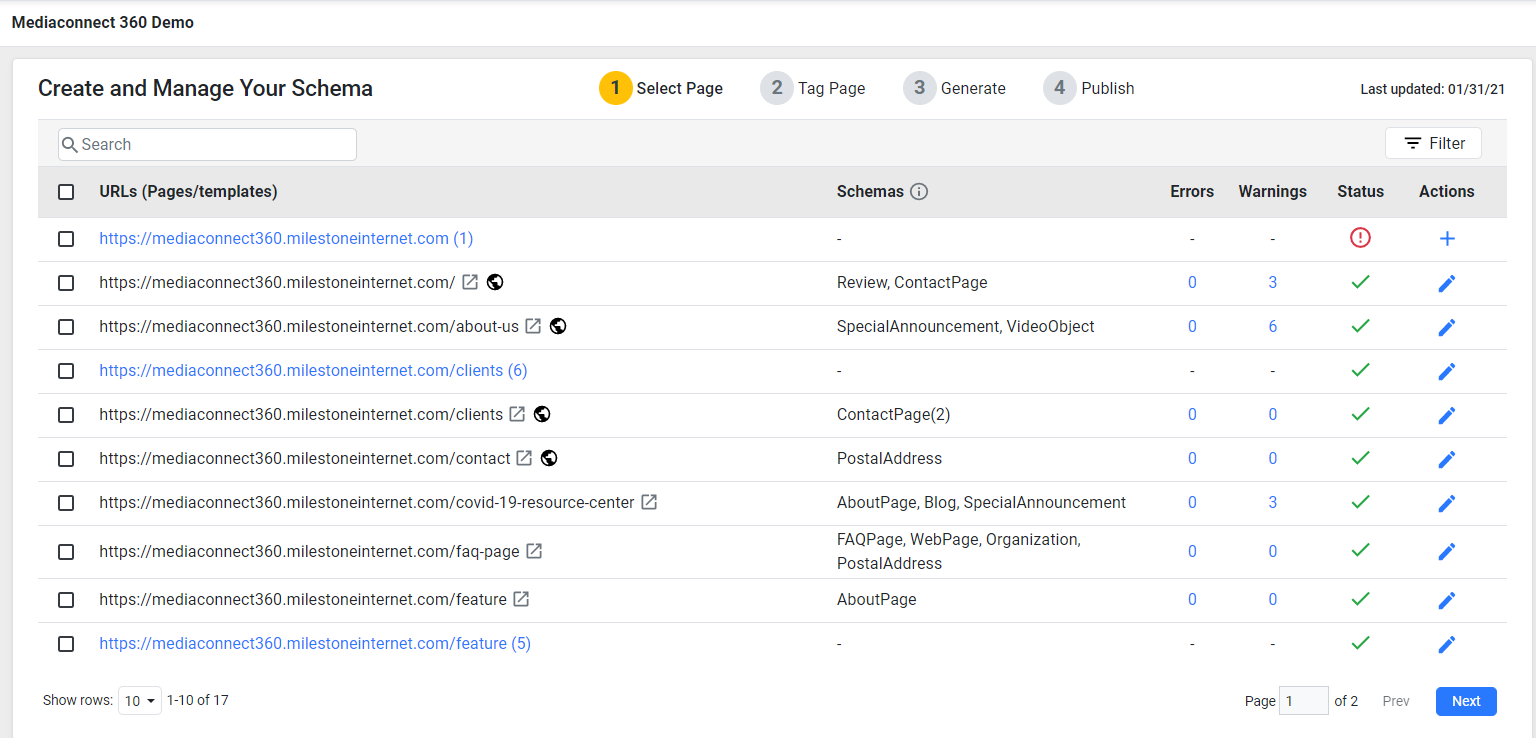
Task: Click the "URLs (Pages/templates)" column header
Action: 188,191
